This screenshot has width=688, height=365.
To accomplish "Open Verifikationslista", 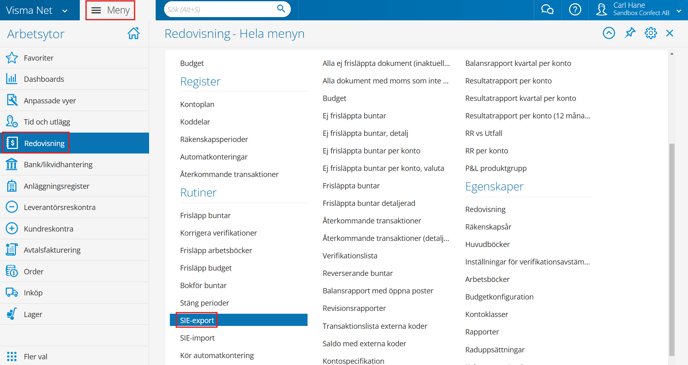I will point(350,256).
